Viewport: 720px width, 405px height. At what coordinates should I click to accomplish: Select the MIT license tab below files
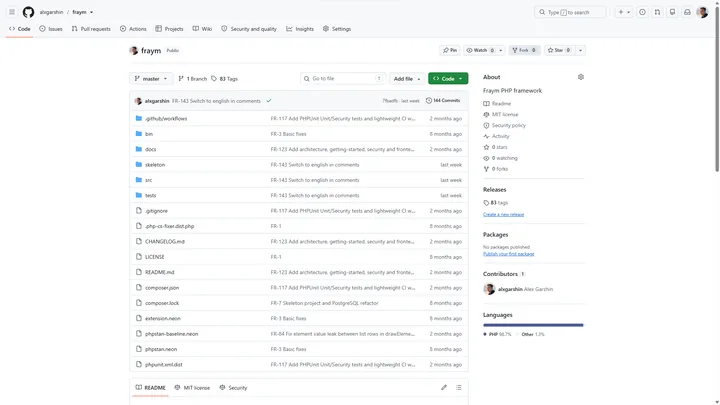click(192, 388)
